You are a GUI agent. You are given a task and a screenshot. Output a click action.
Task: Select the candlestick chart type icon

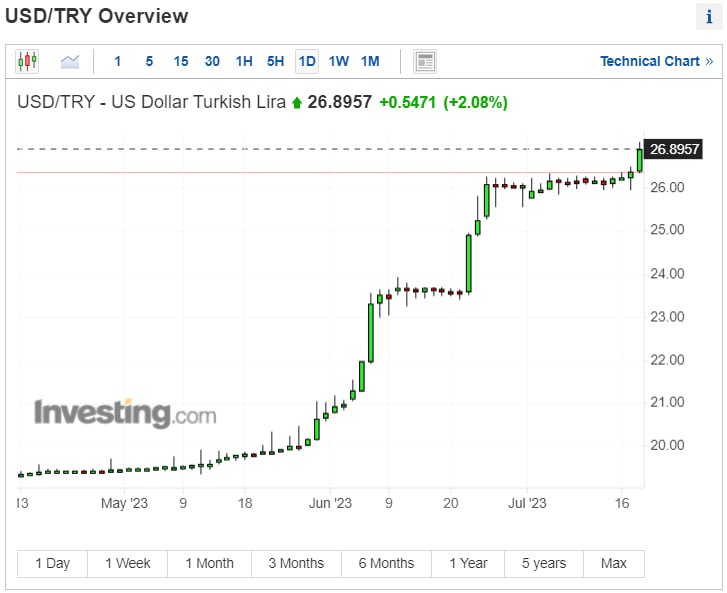[x=27, y=61]
